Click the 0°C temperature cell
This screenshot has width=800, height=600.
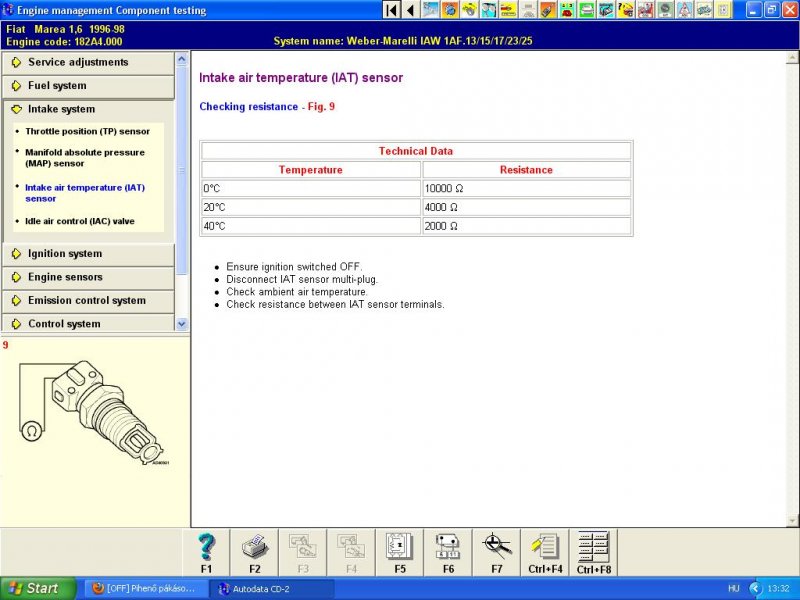click(311, 188)
